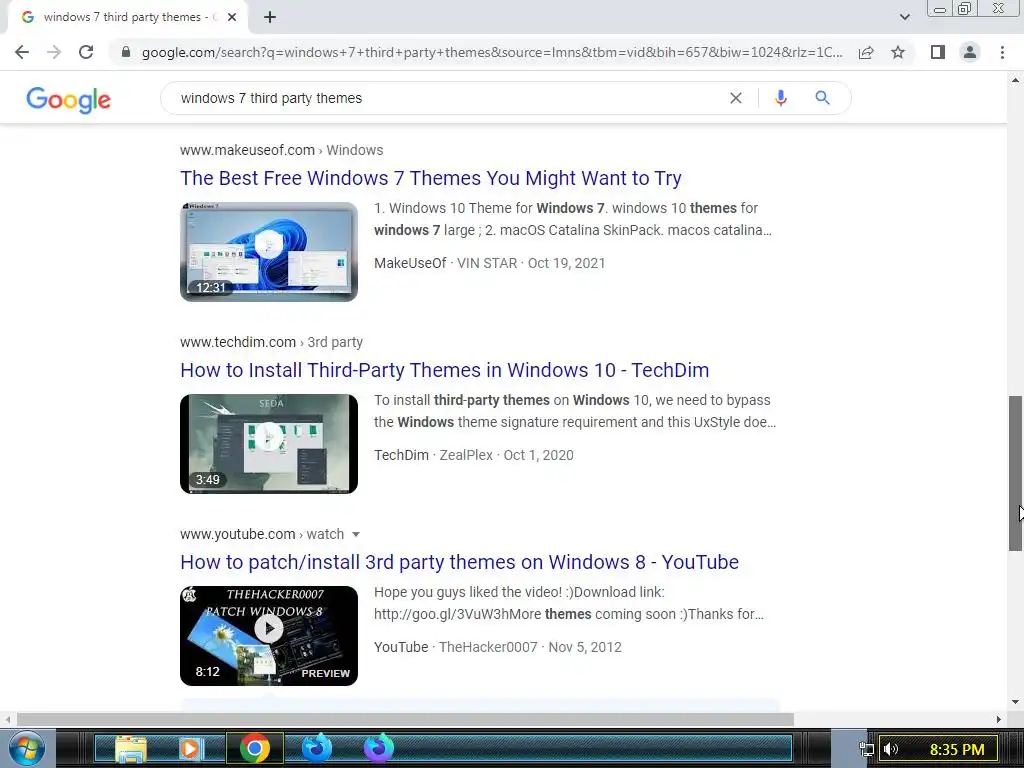Image resolution: width=1024 pixels, height=768 pixels.
Task: View site security lock info
Action: click(x=126, y=52)
